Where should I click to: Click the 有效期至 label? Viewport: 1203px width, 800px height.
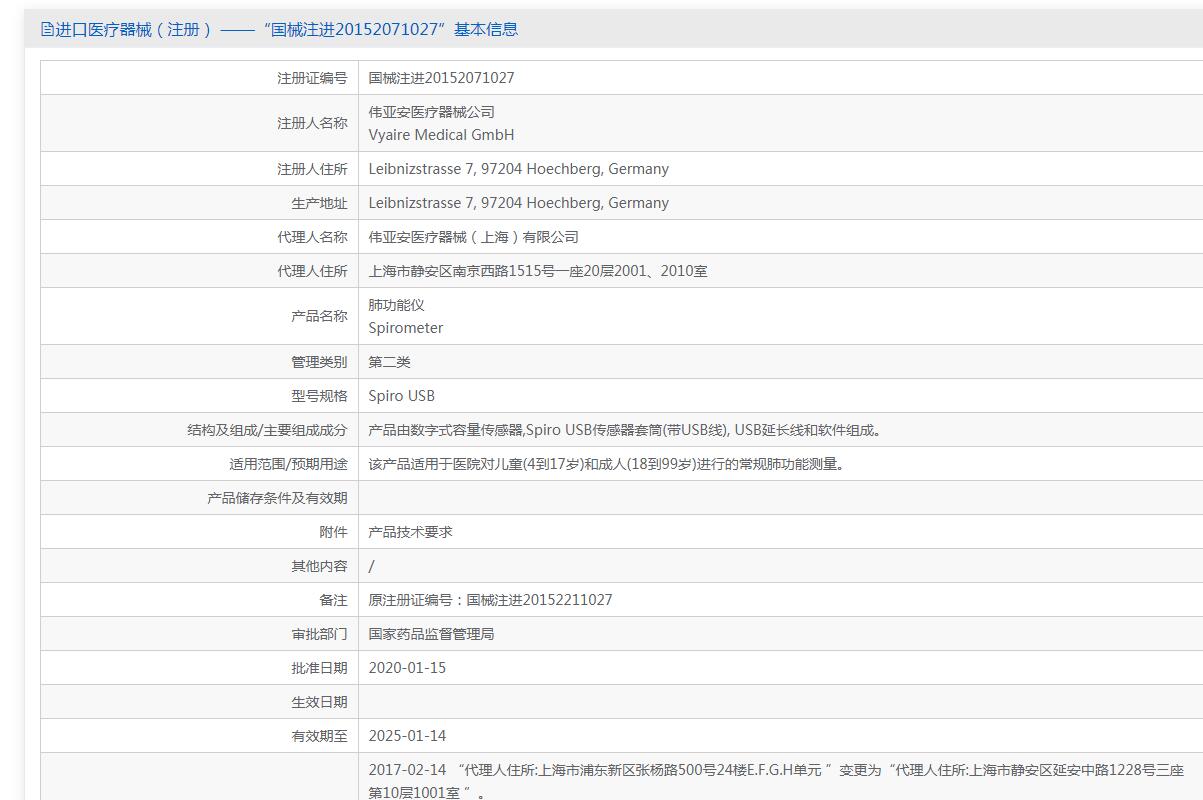tap(319, 736)
